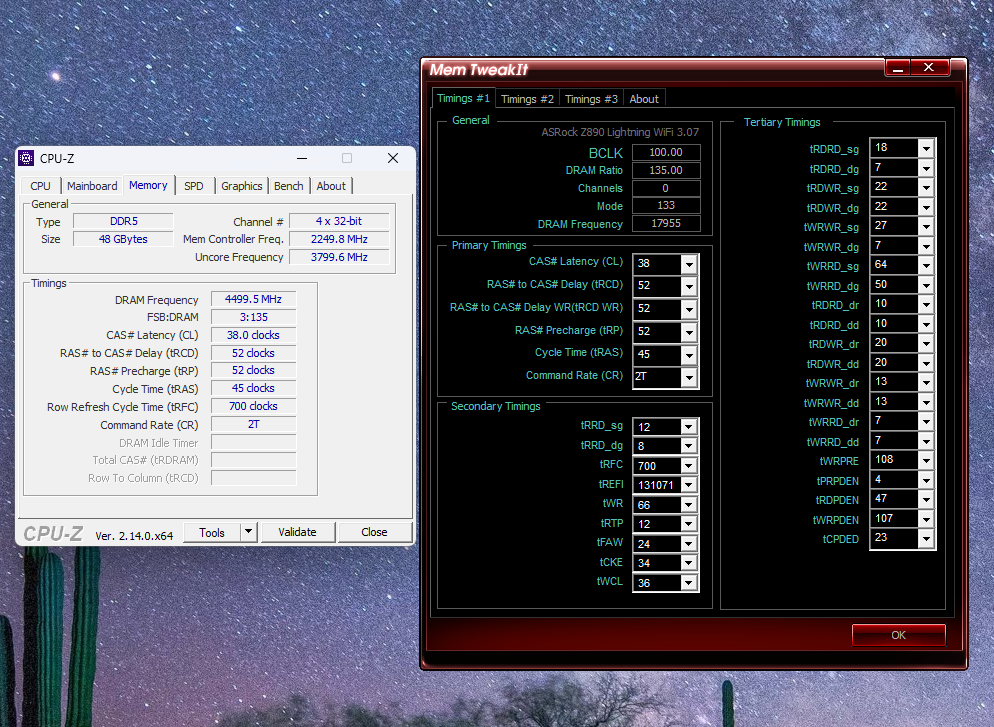Image resolution: width=994 pixels, height=727 pixels.
Task: Minimize the Mem TweakIt window
Action: point(897,67)
